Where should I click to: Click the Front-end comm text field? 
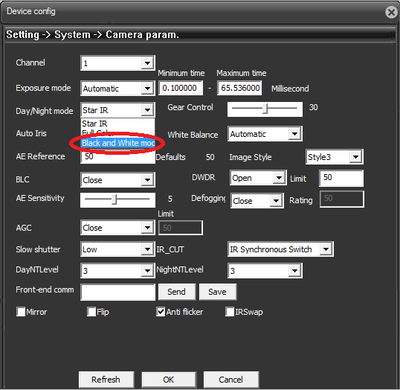[x=118, y=292]
